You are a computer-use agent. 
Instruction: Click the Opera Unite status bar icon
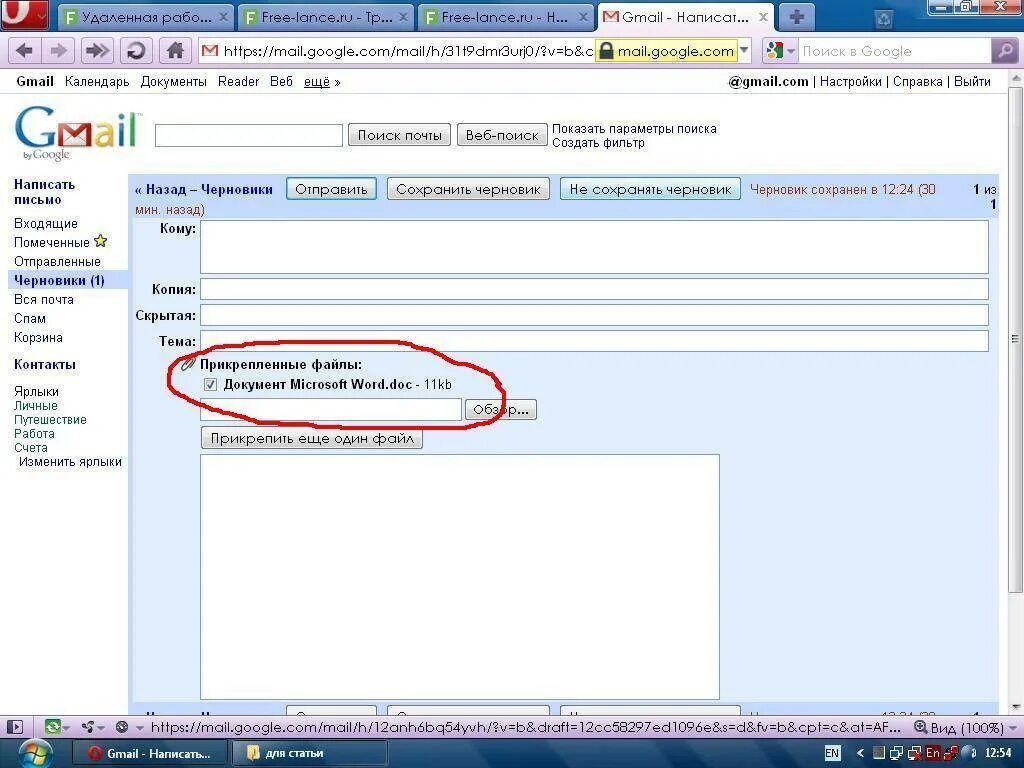[88, 726]
